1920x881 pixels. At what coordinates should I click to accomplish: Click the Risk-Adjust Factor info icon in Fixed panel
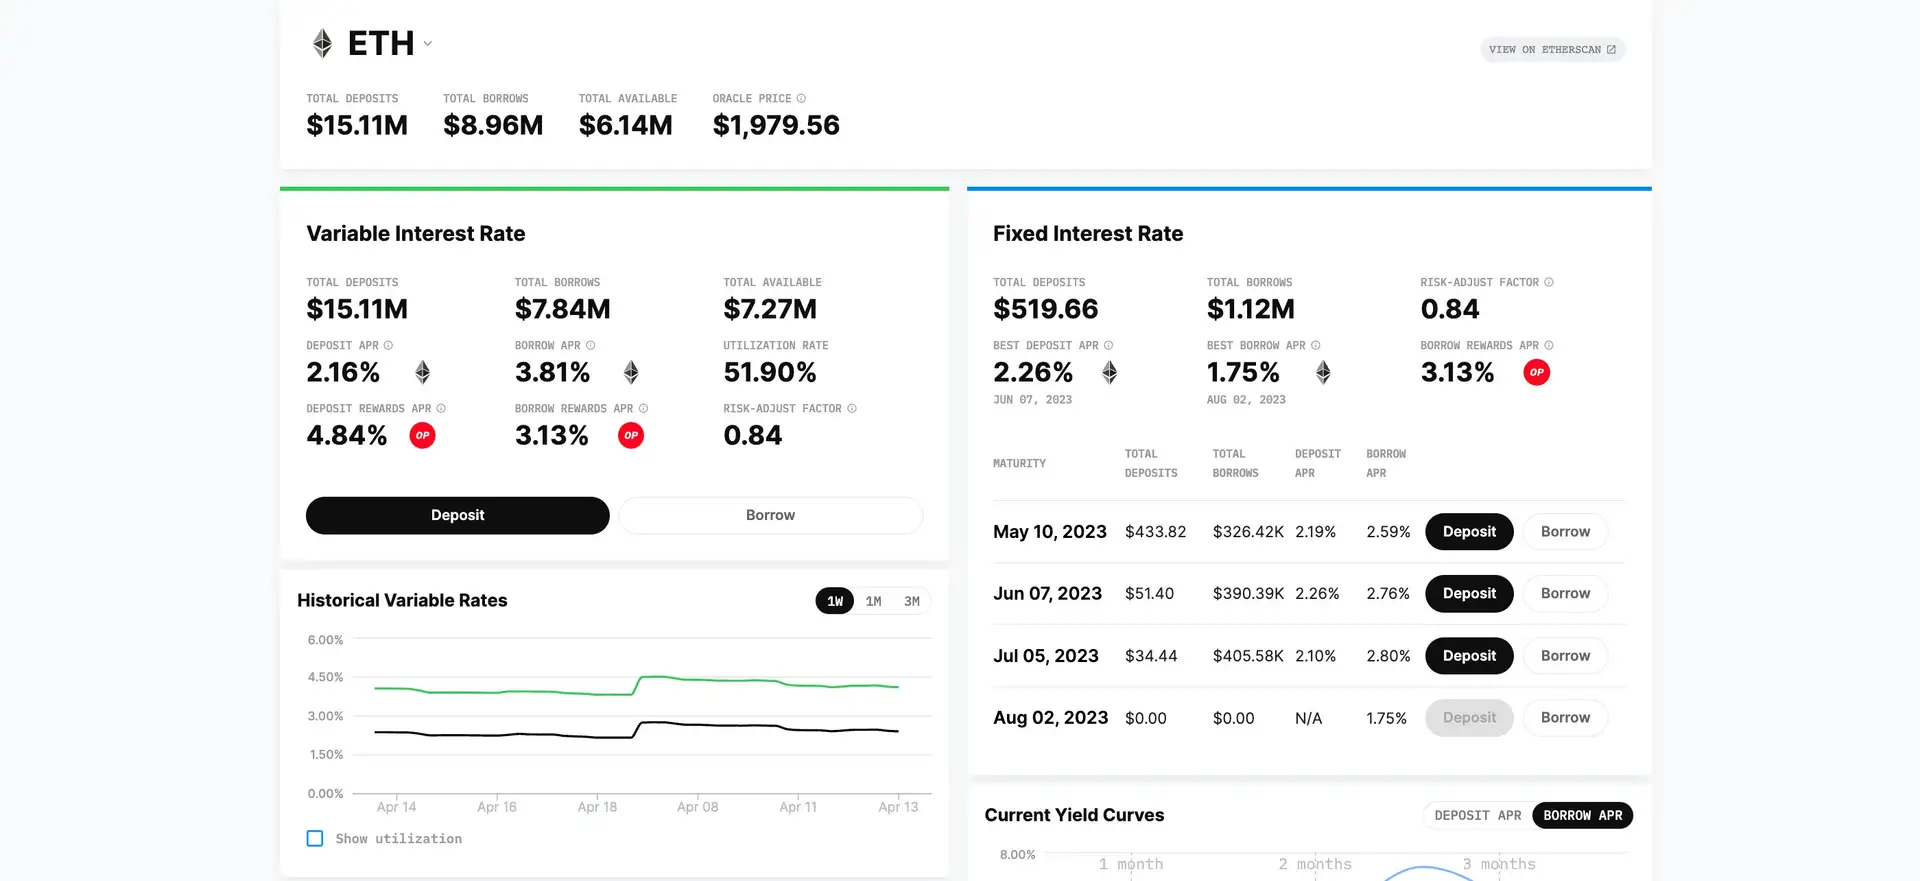click(1549, 283)
